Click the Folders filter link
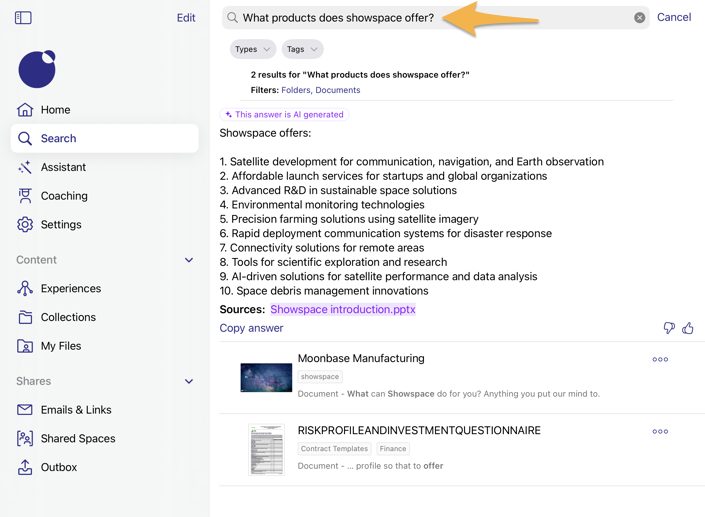Viewport: 705px width, 517px height. click(x=296, y=90)
